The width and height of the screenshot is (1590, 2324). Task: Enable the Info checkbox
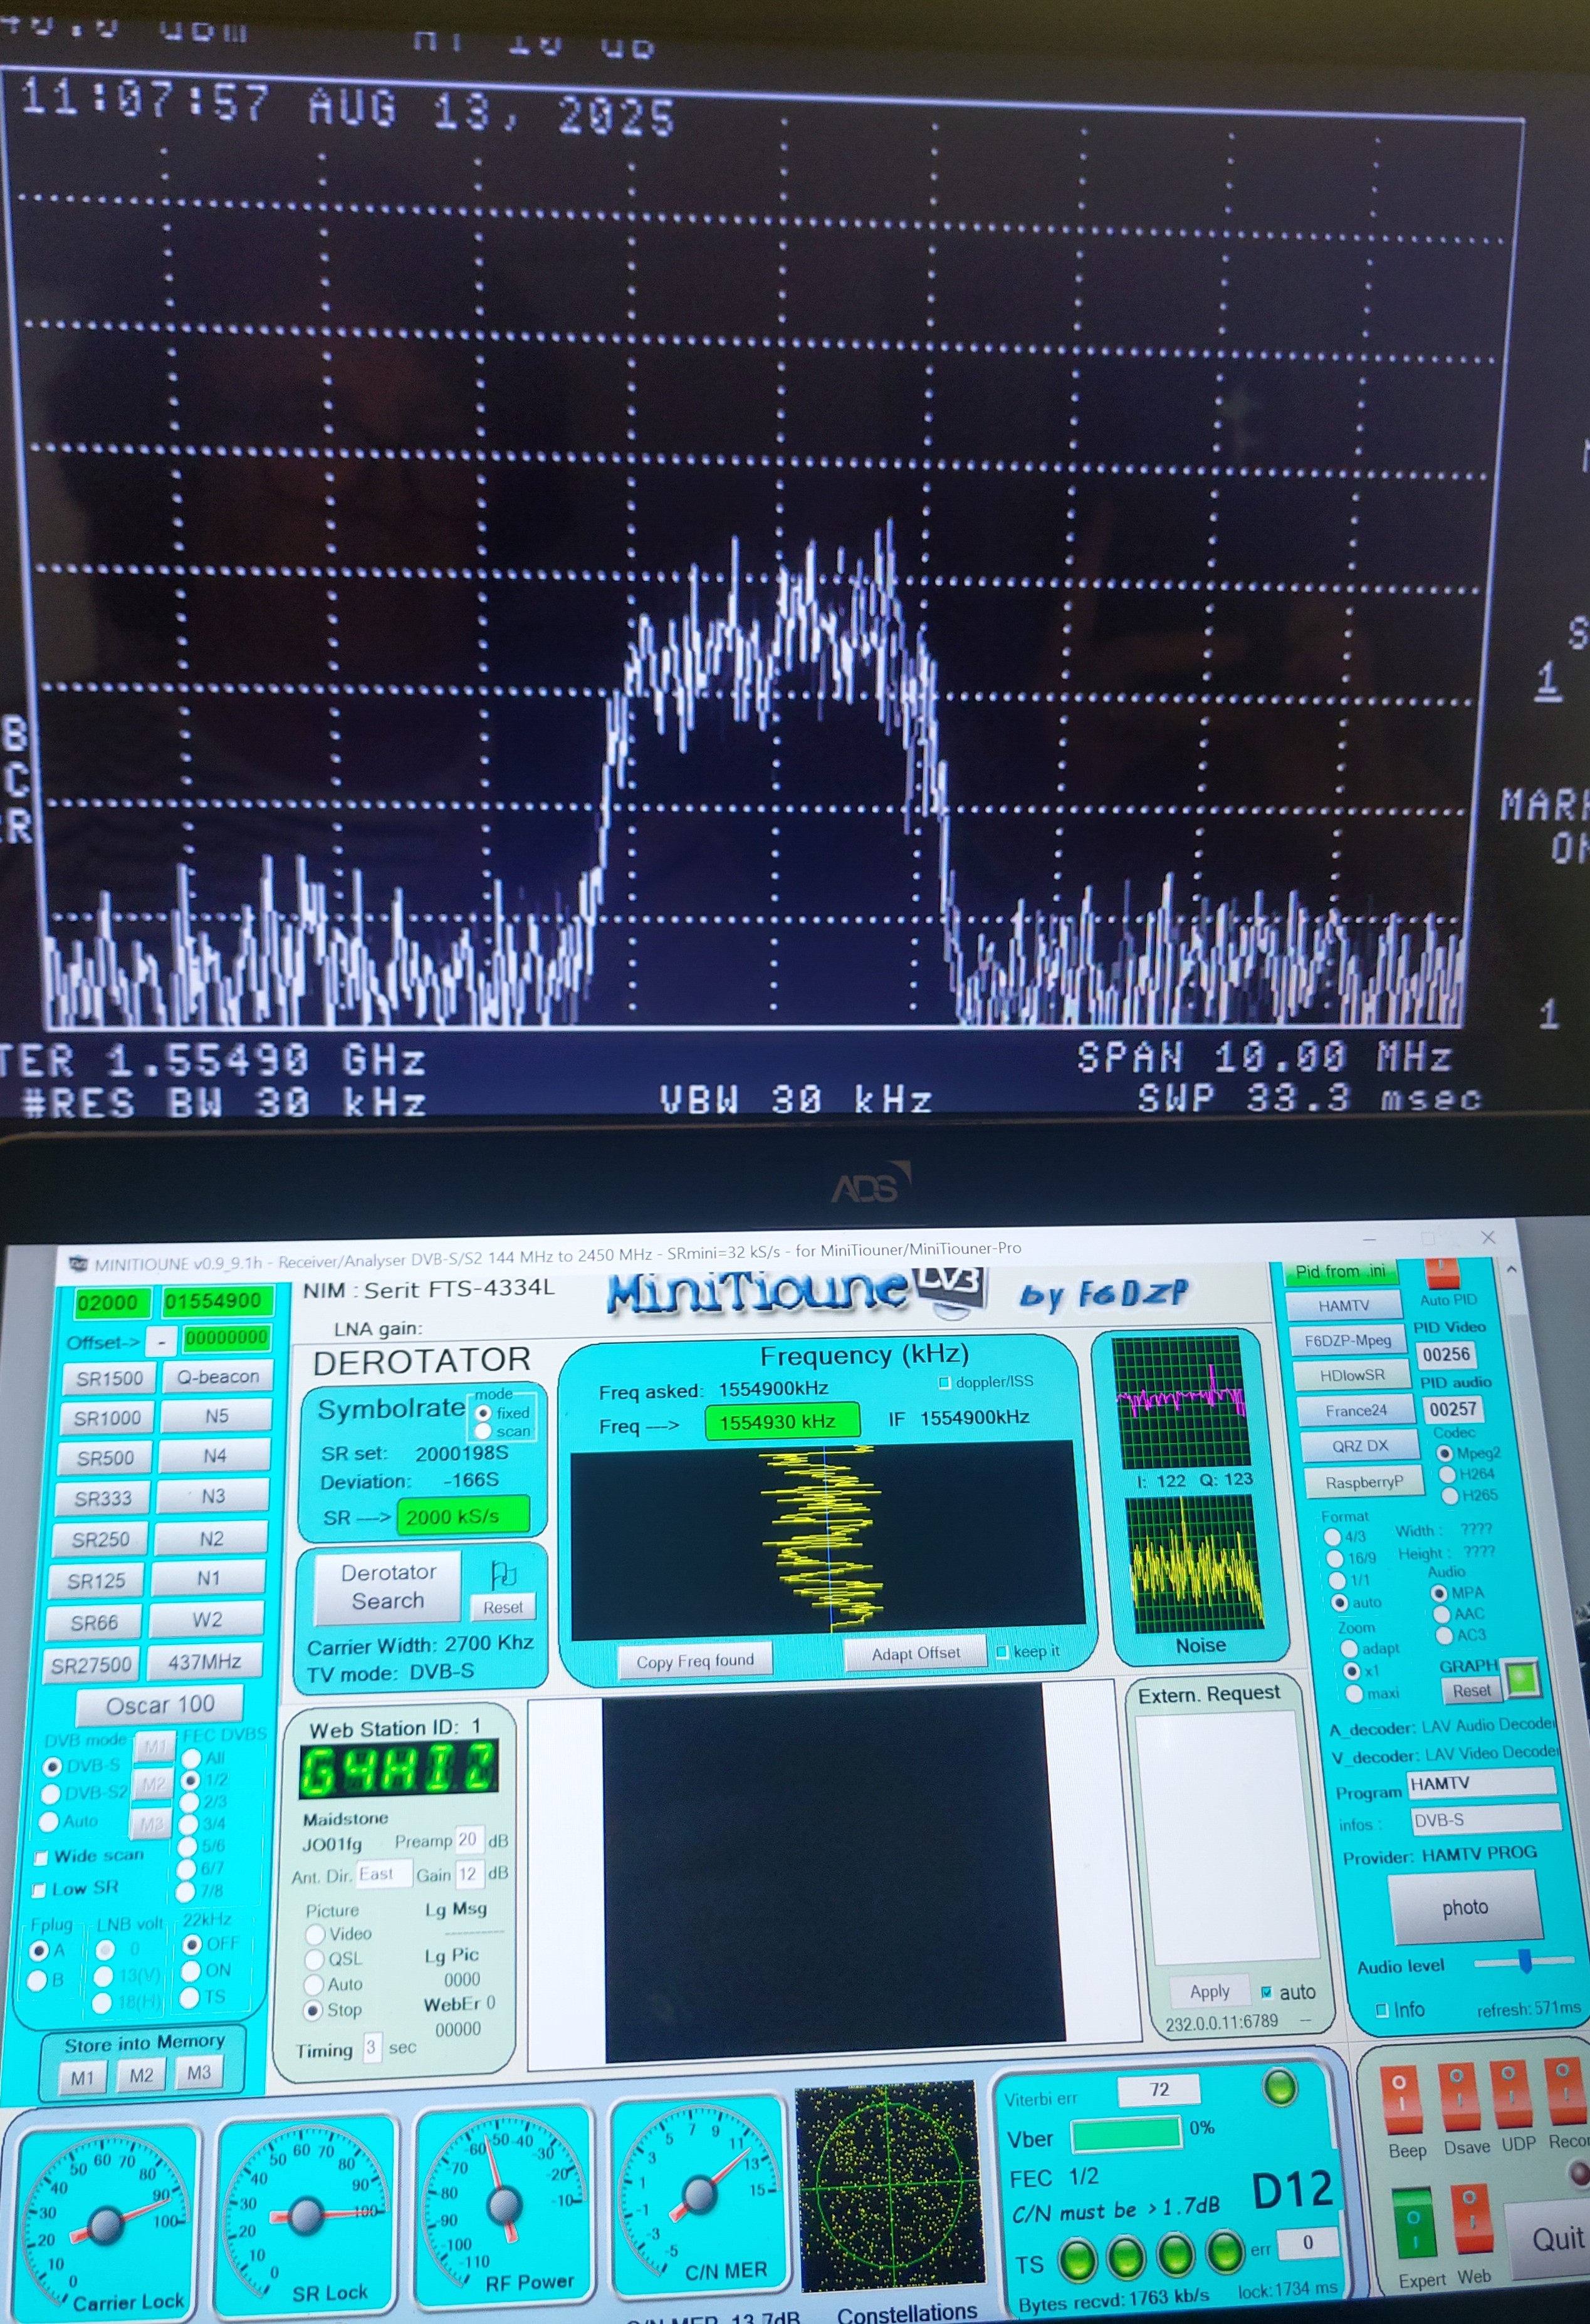1382,2010
